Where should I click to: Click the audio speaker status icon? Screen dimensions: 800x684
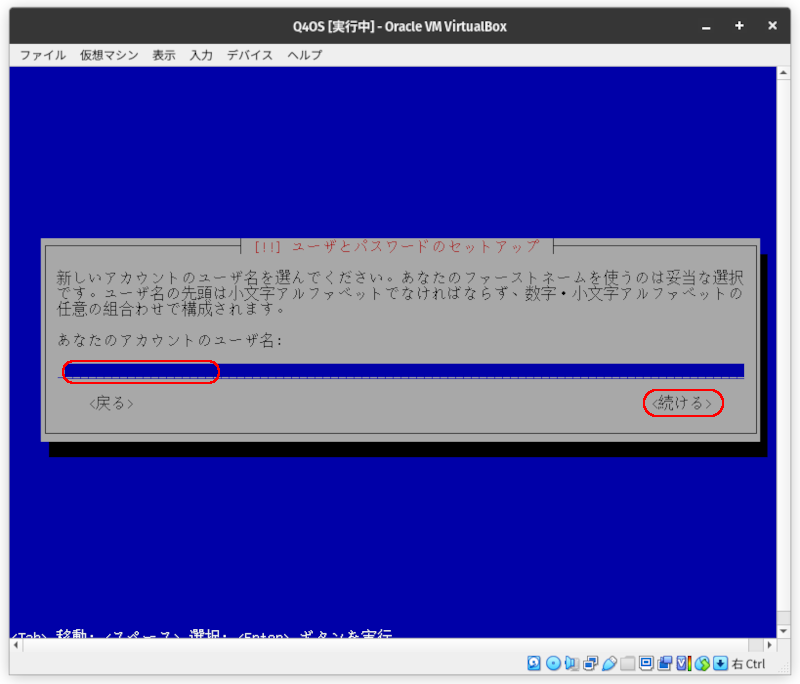571,663
